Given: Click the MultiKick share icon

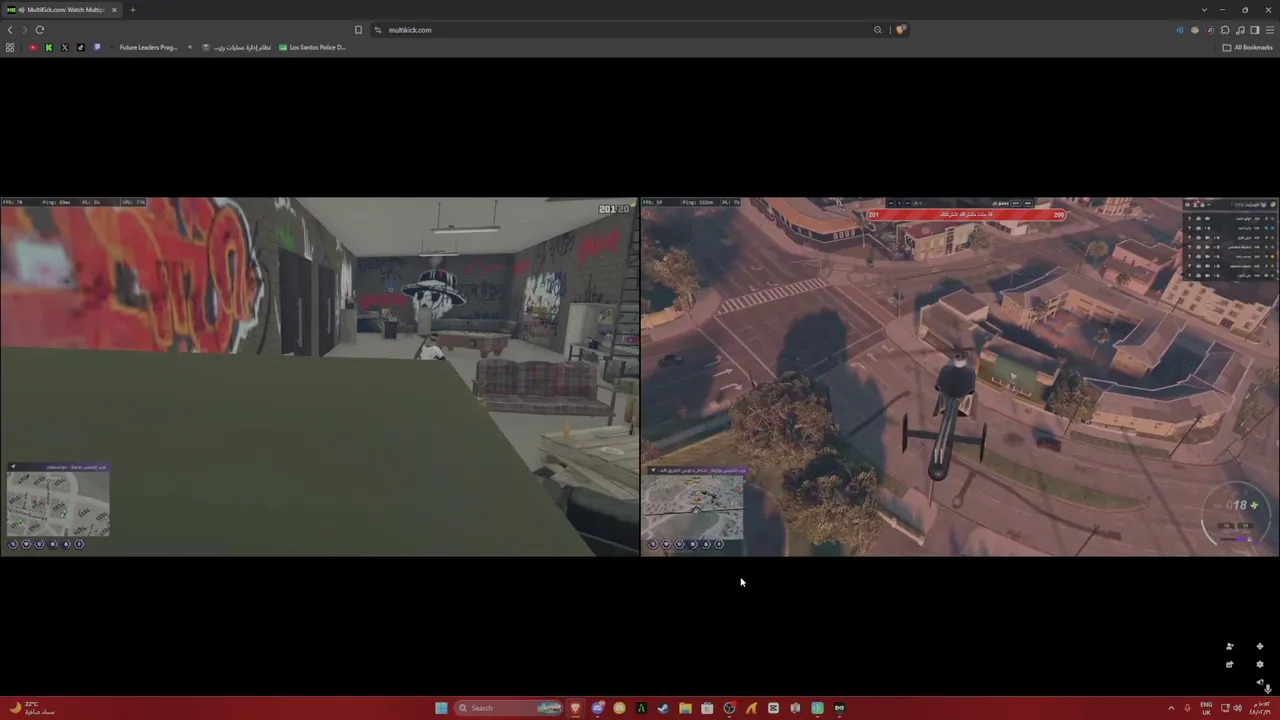Looking at the screenshot, I should click(x=1230, y=664).
